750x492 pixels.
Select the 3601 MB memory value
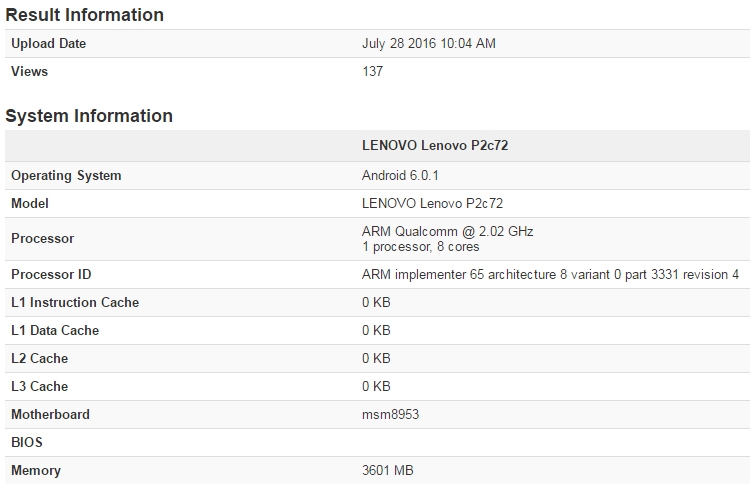click(387, 470)
